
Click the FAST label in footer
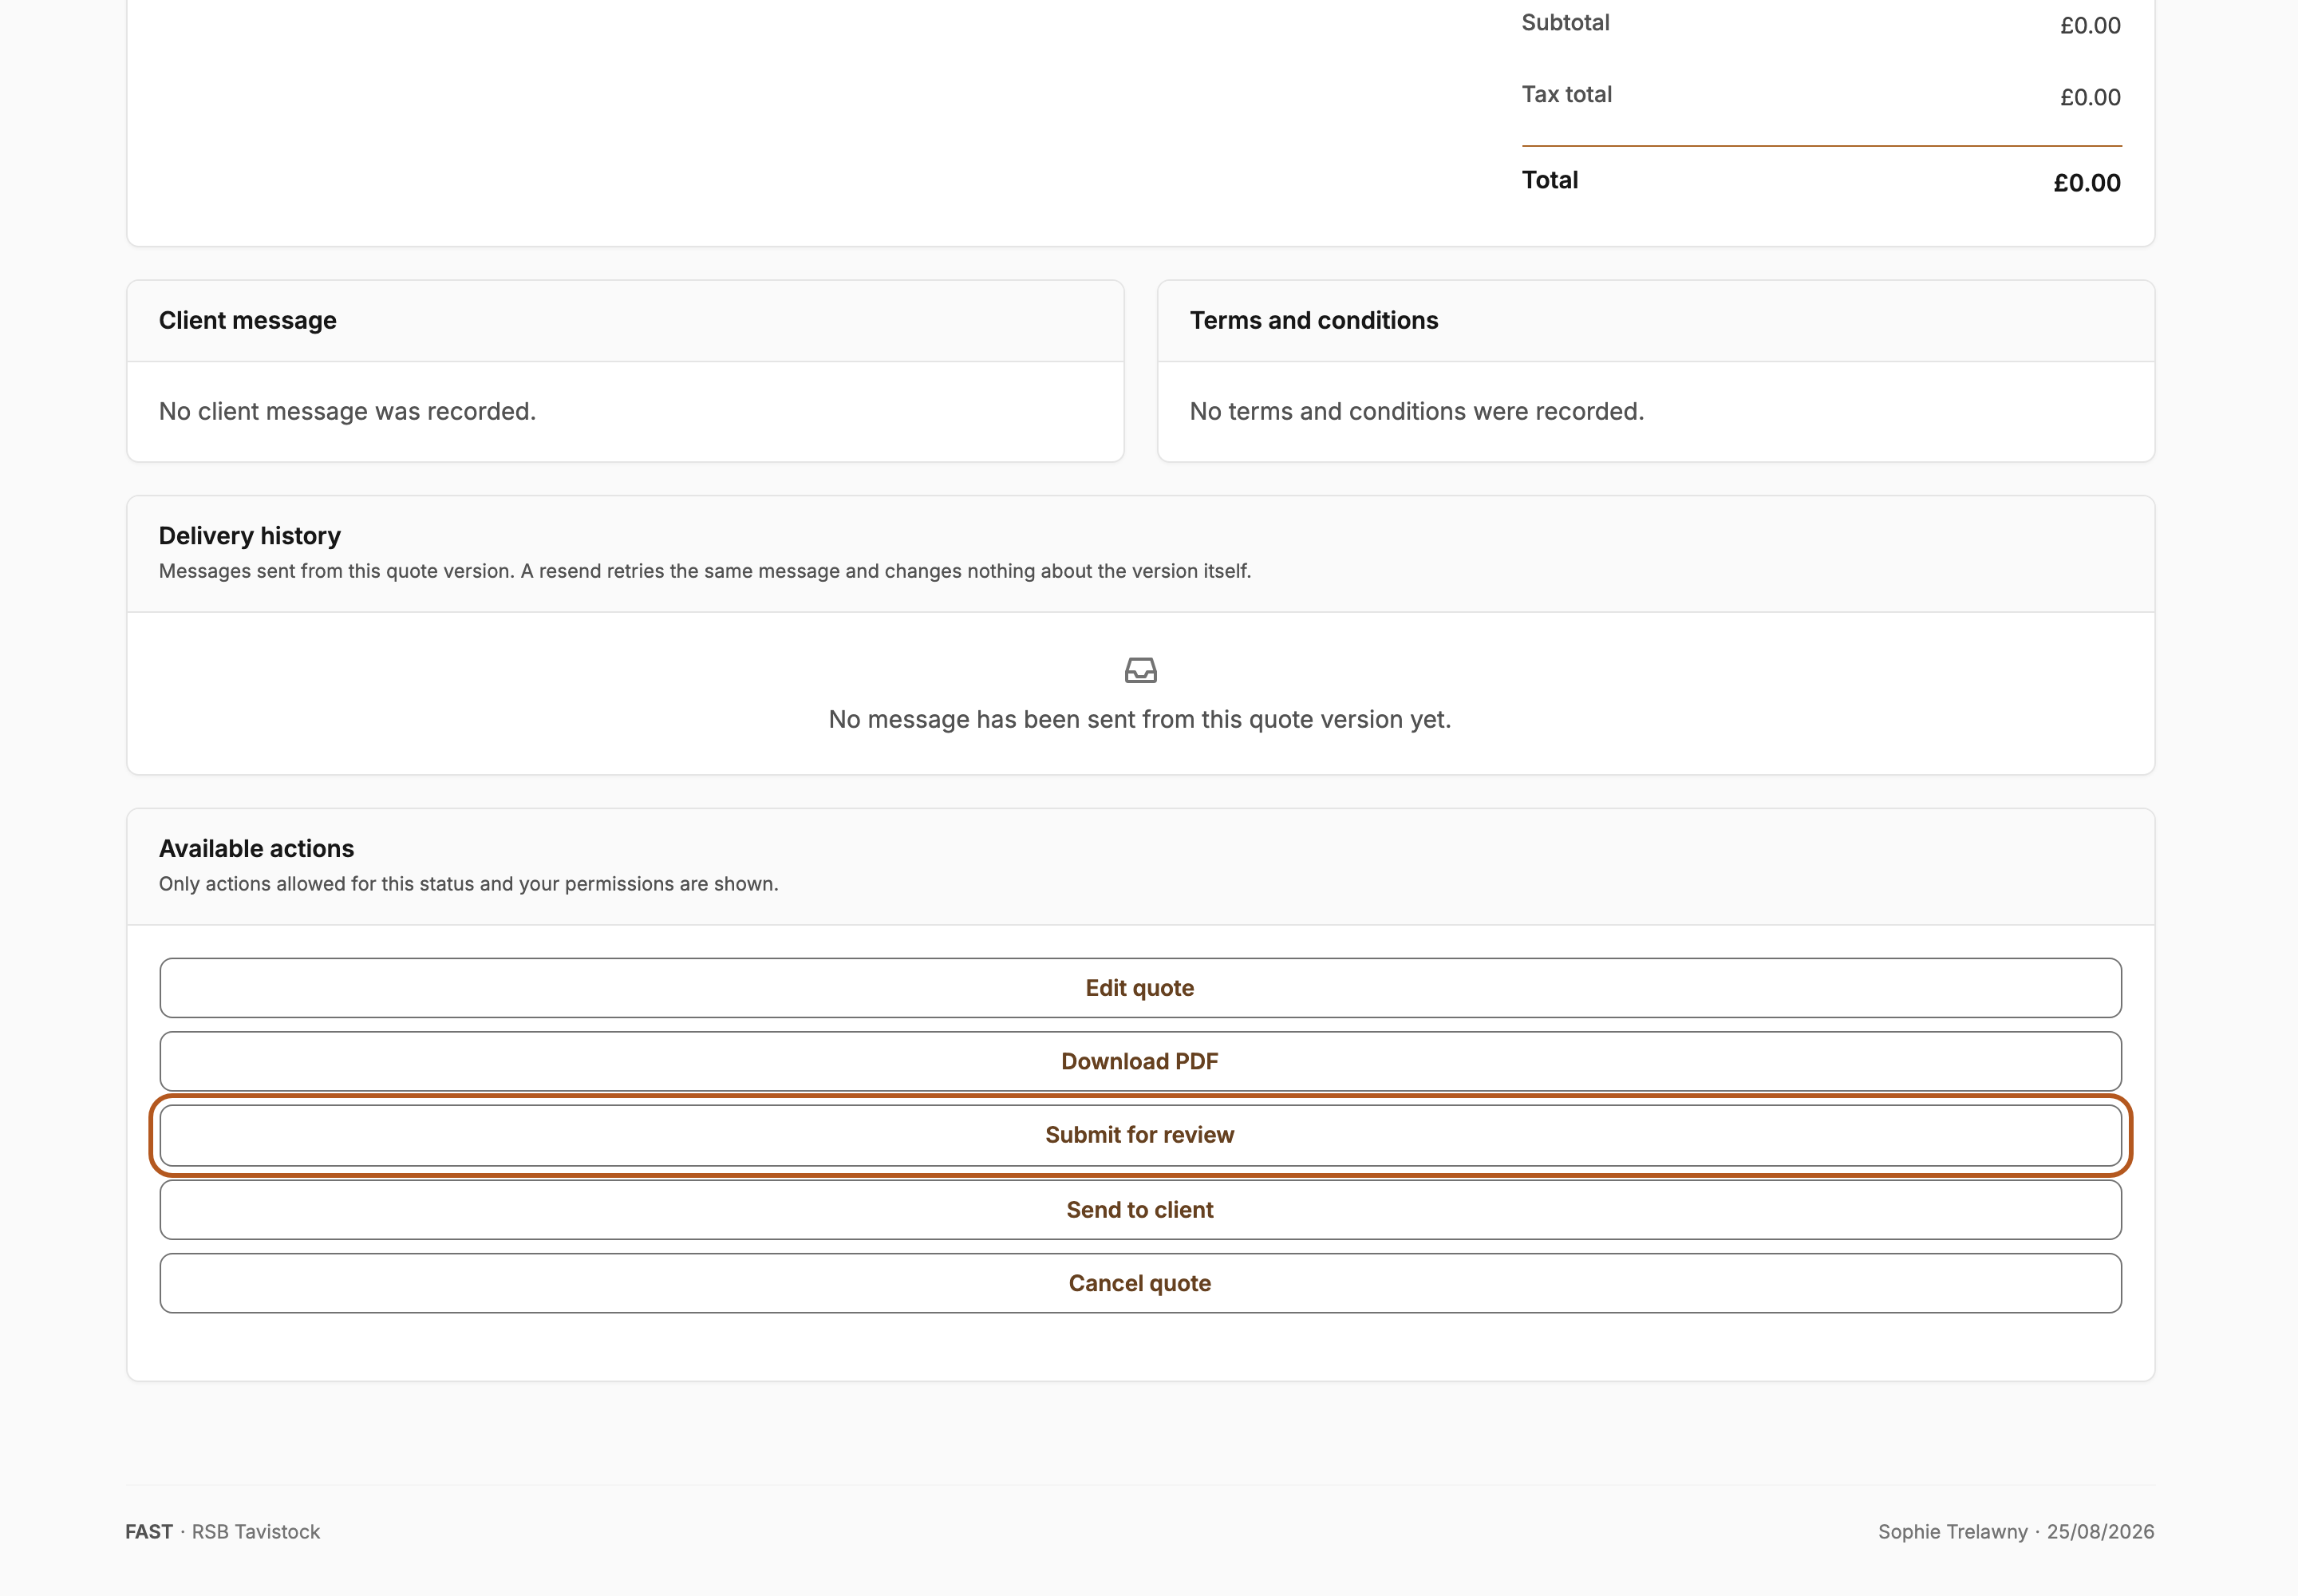click(x=149, y=1531)
